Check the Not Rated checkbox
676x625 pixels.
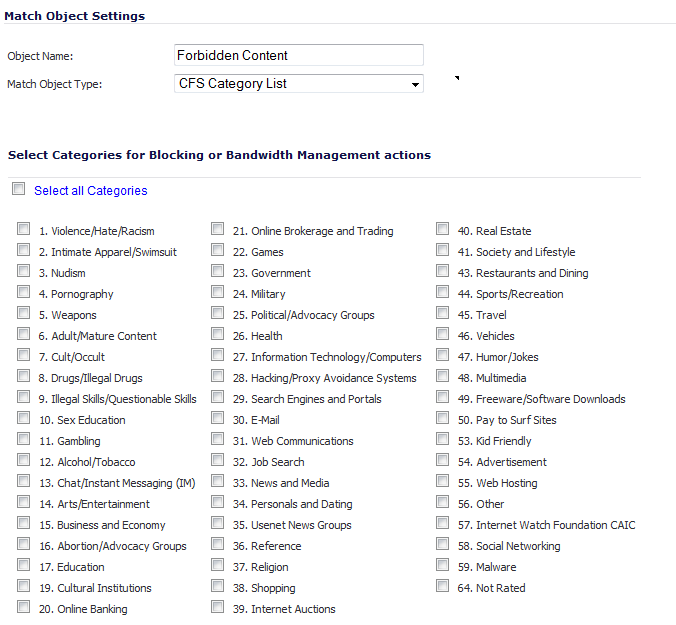(x=442, y=586)
